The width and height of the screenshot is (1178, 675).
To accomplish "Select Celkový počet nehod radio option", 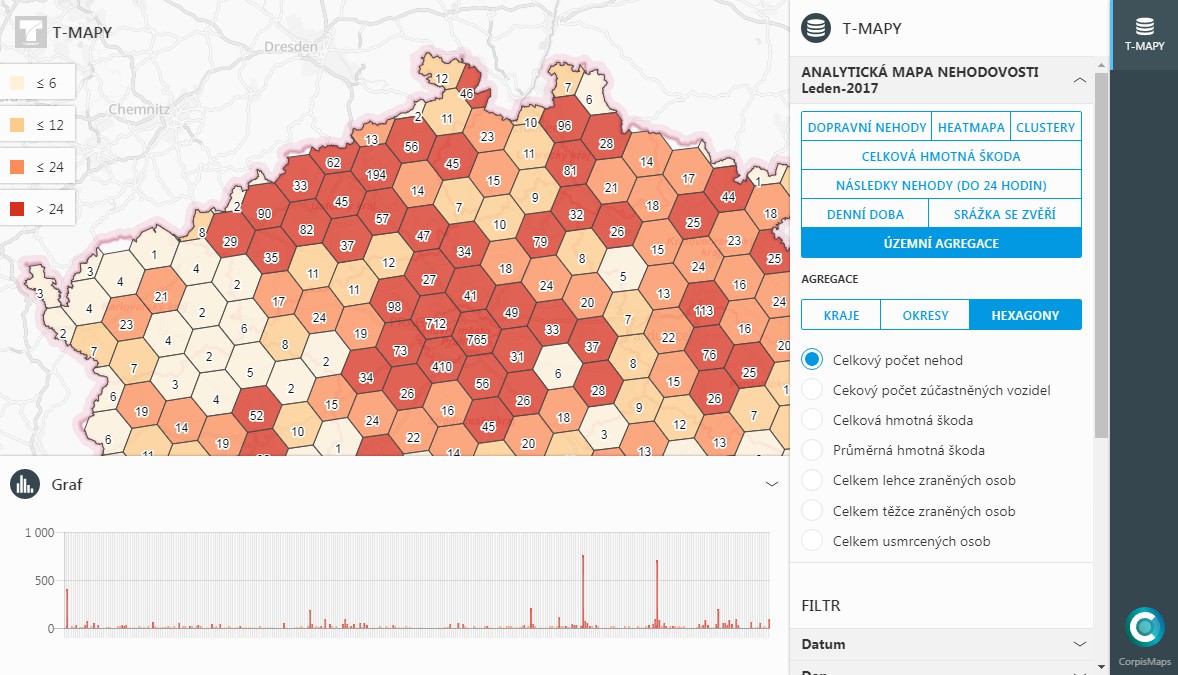I will click(812, 359).
